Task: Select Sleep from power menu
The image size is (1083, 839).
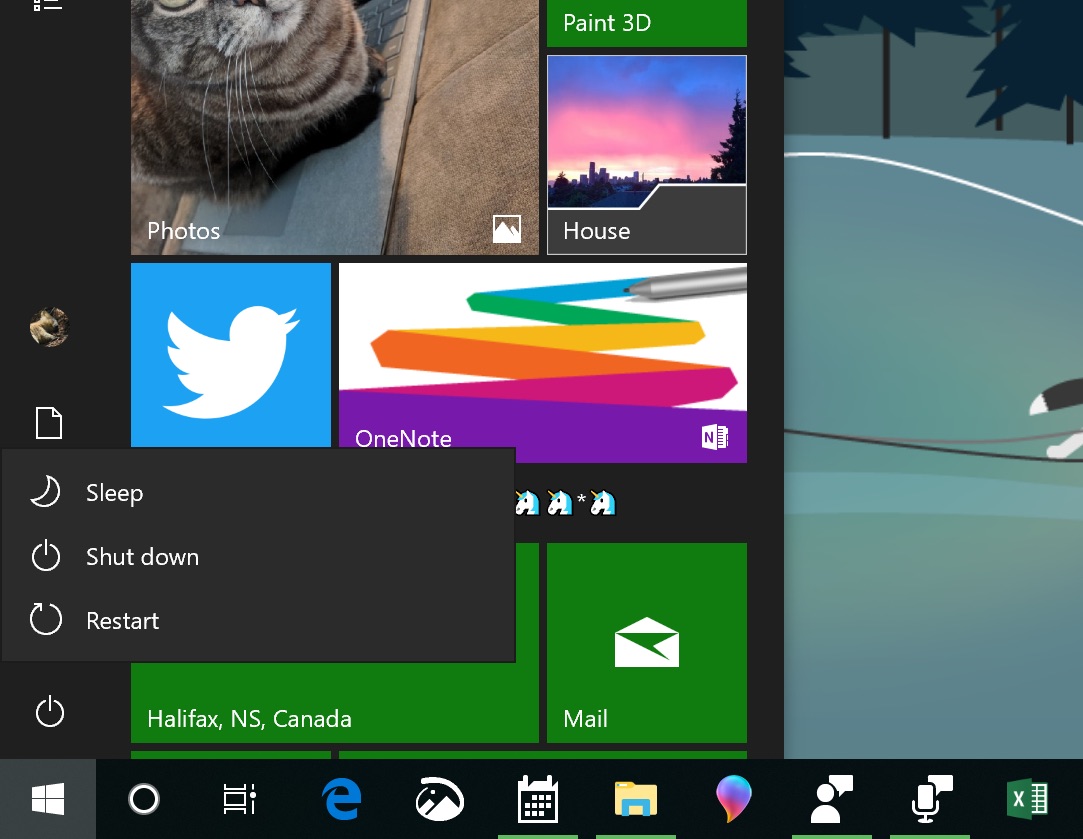Action: pyautogui.click(x=114, y=493)
